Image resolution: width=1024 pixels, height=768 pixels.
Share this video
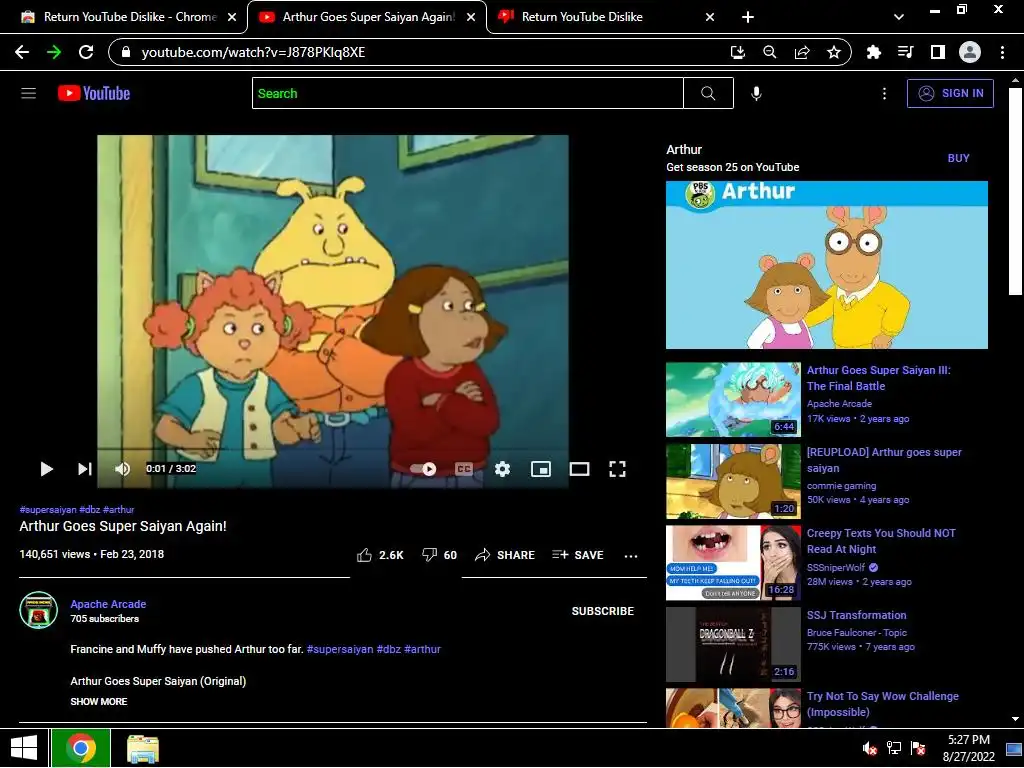click(x=505, y=555)
